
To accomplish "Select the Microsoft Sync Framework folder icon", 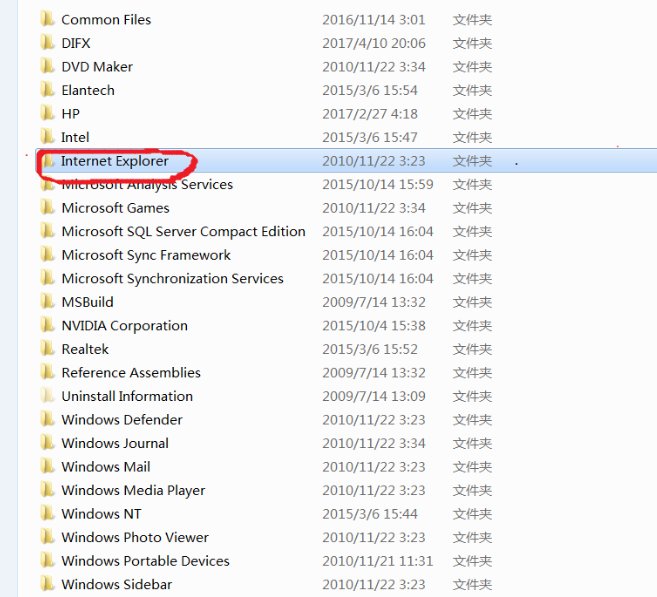I will coord(48,254).
